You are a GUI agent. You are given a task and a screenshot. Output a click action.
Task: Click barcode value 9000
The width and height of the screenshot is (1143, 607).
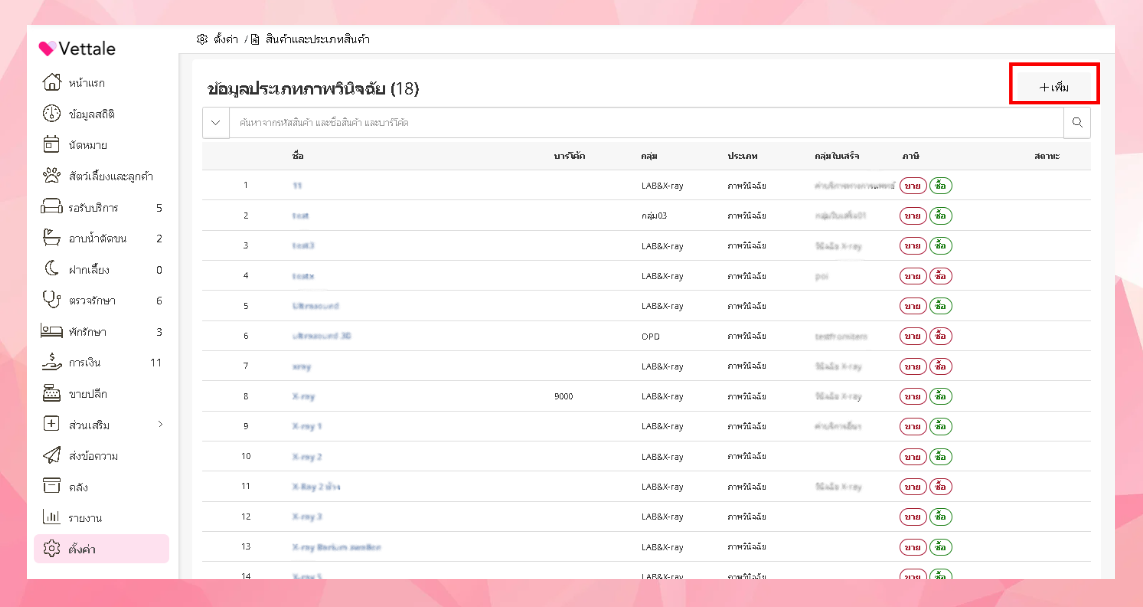[x=563, y=396]
